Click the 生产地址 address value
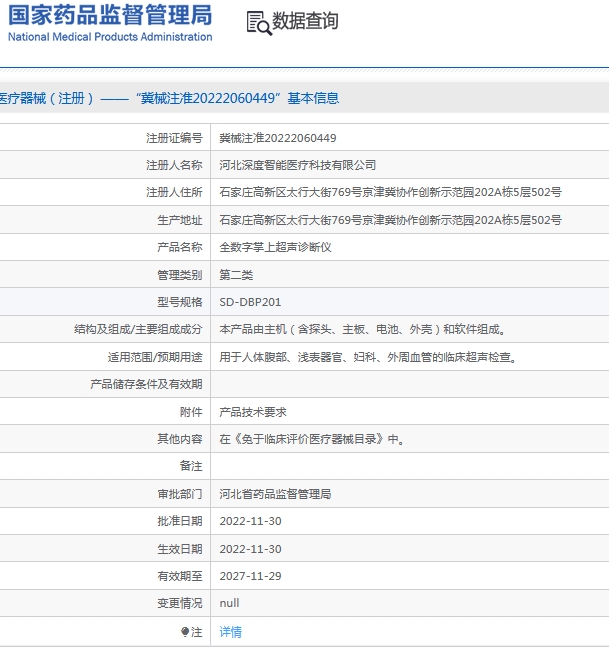The width and height of the screenshot is (609, 650). point(391,220)
